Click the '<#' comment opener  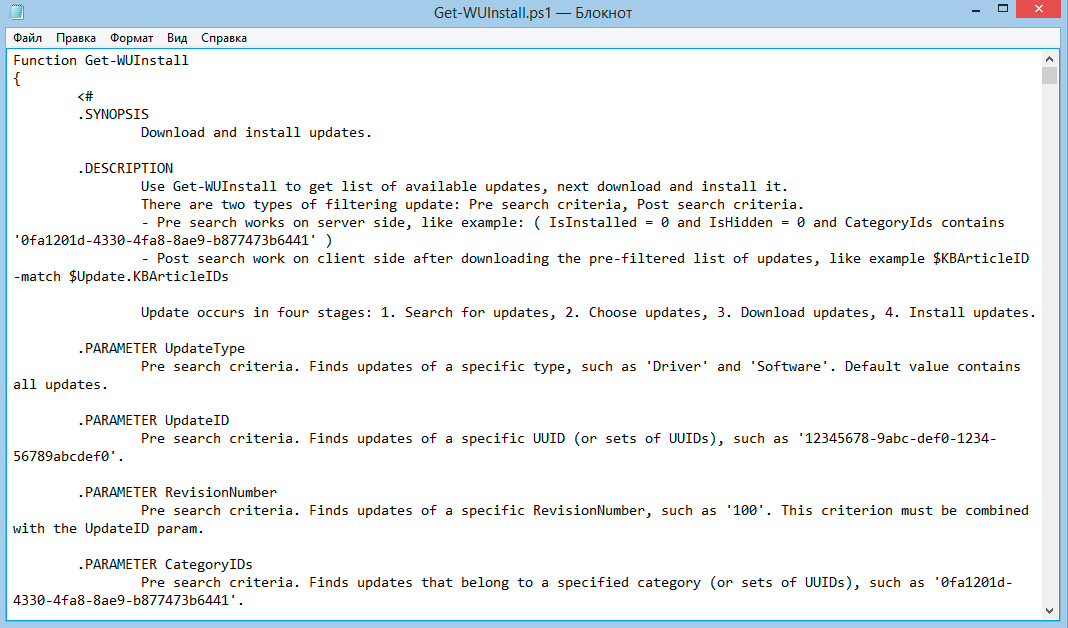[85, 96]
